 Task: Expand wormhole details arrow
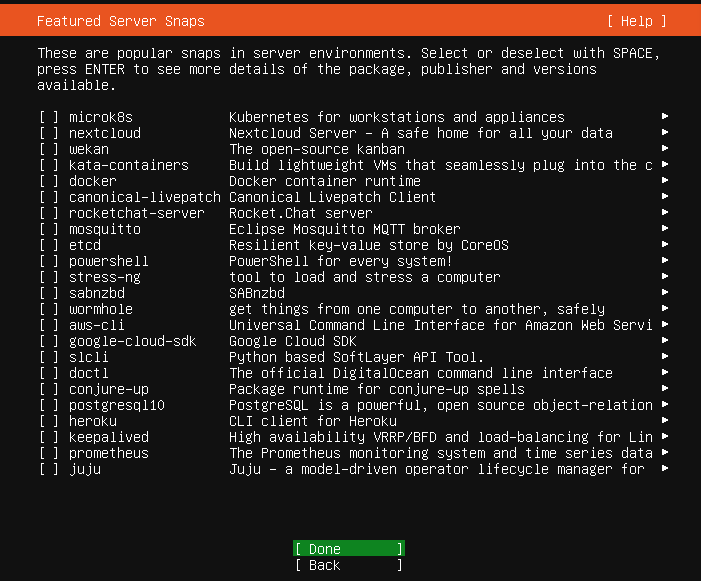(665, 308)
